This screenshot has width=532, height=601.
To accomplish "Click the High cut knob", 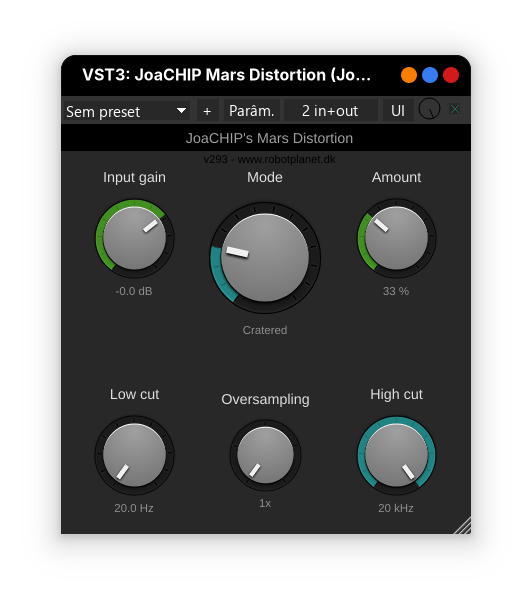I will (396, 455).
